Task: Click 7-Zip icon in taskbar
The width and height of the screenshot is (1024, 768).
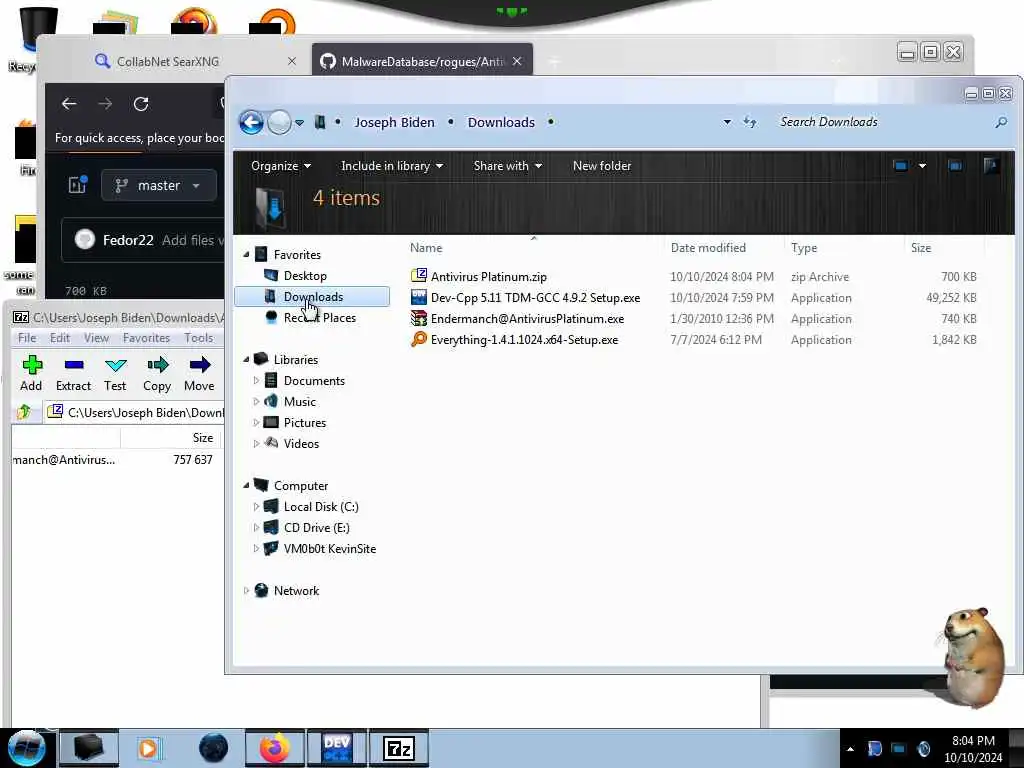Action: pyautogui.click(x=399, y=748)
